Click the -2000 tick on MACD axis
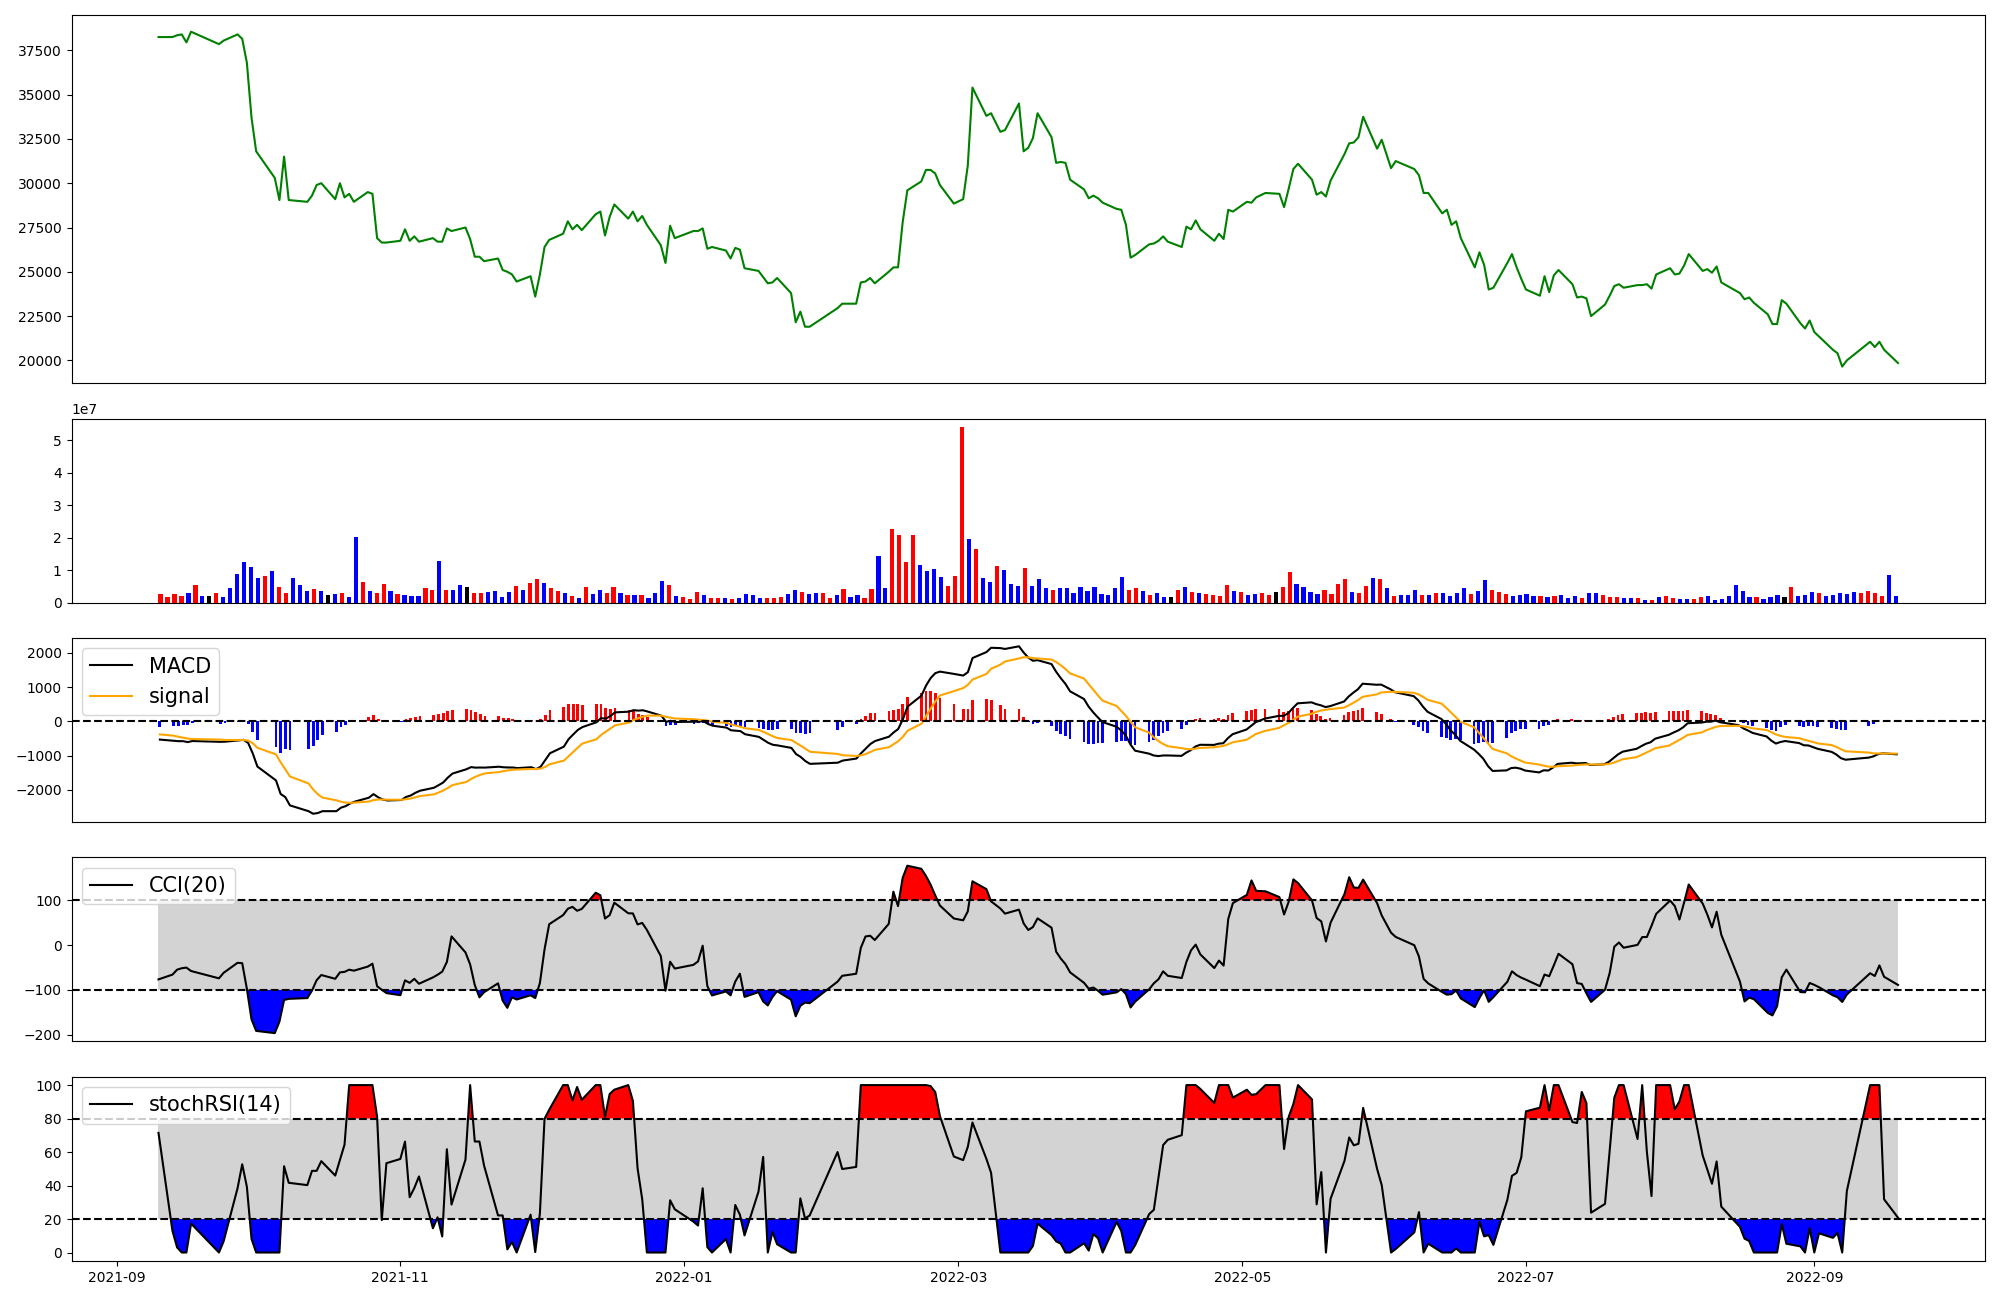 [x=40, y=790]
